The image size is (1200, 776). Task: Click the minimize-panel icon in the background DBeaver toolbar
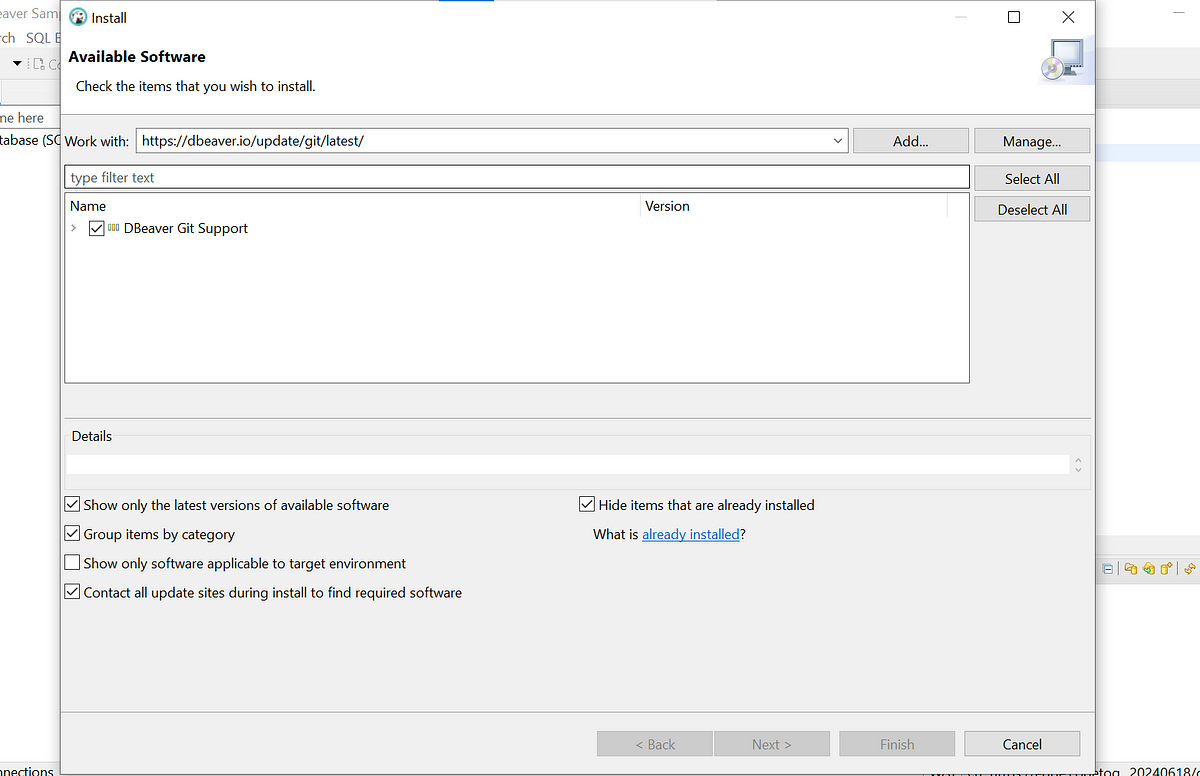(1108, 569)
